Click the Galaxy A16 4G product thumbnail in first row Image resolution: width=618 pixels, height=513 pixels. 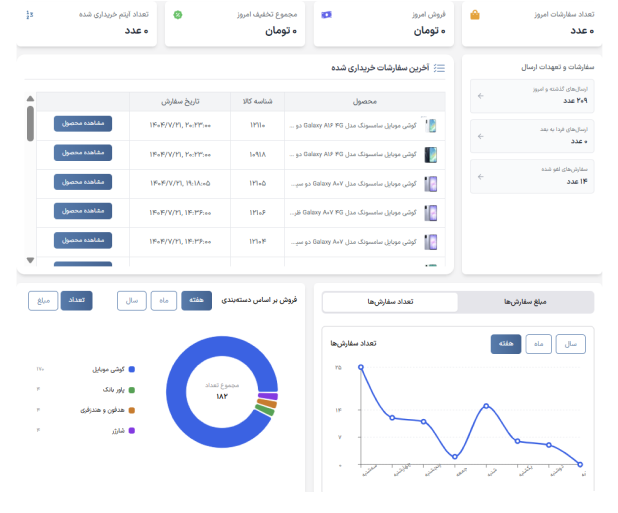(431, 126)
